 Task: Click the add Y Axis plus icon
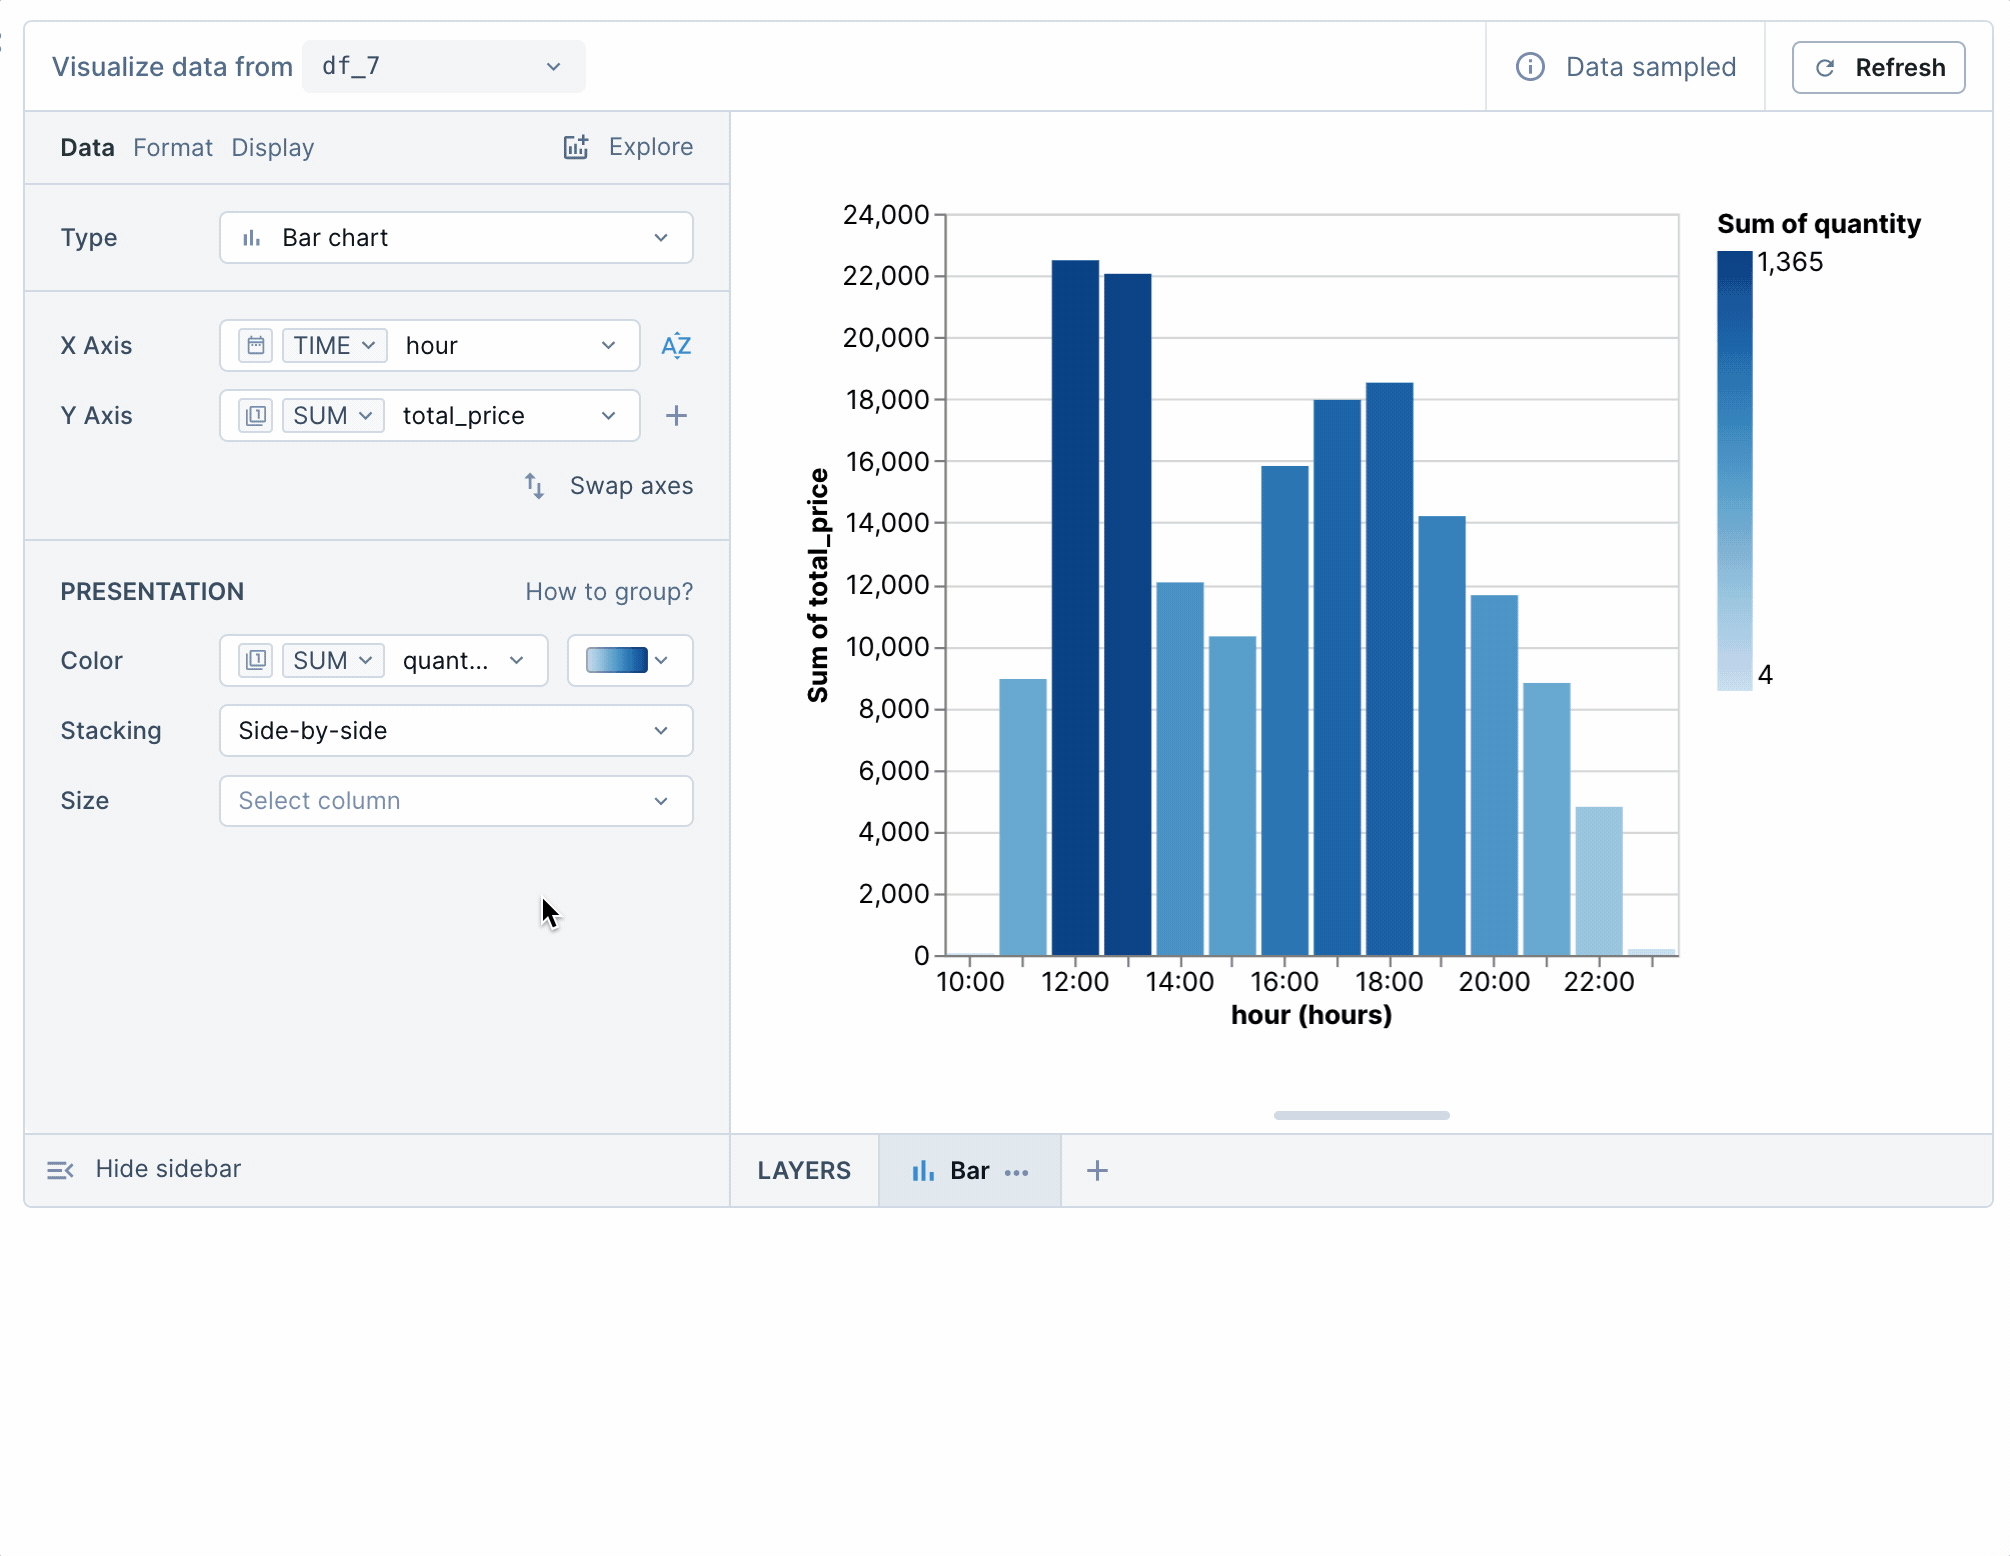click(x=675, y=416)
